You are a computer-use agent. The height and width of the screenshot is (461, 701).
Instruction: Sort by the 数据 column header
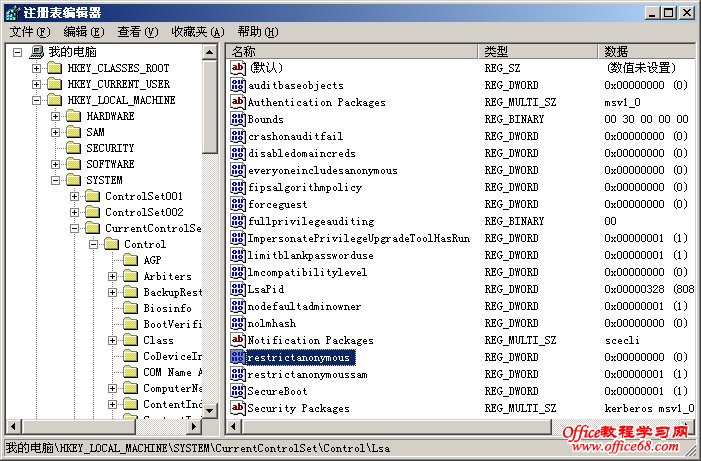tap(647, 51)
